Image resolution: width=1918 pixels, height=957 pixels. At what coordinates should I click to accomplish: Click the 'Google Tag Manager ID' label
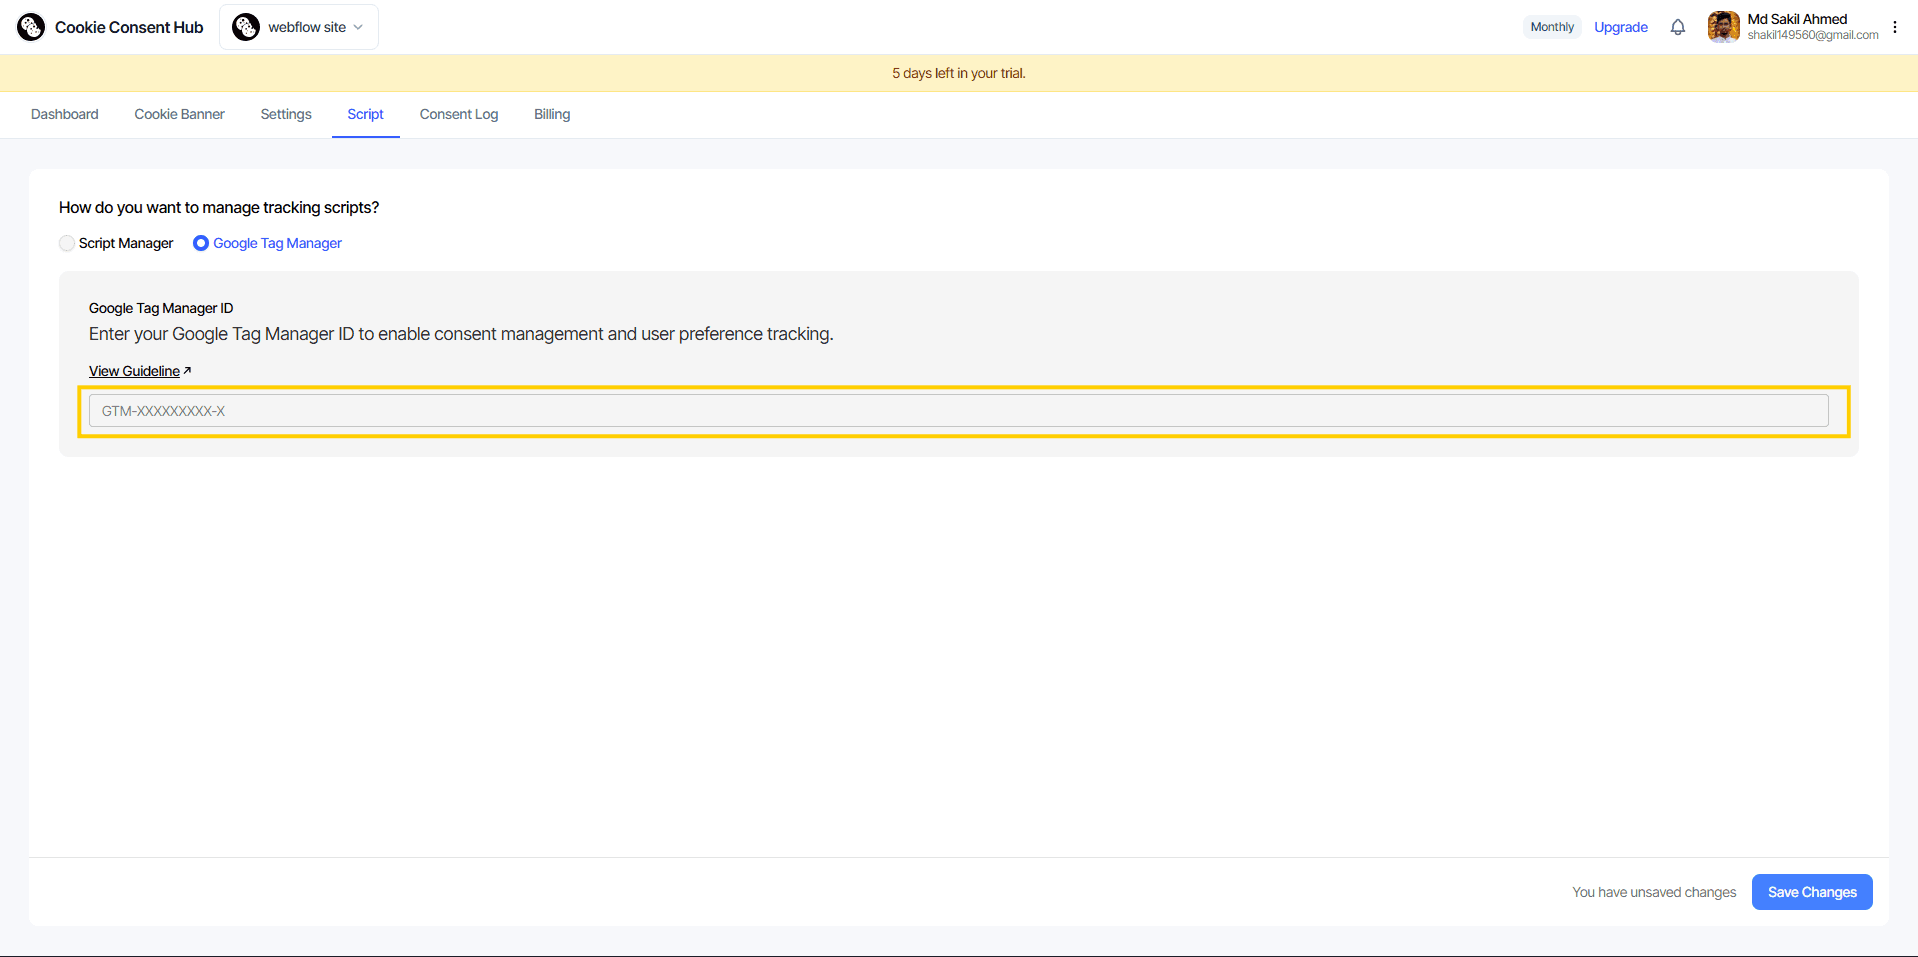point(161,308)
